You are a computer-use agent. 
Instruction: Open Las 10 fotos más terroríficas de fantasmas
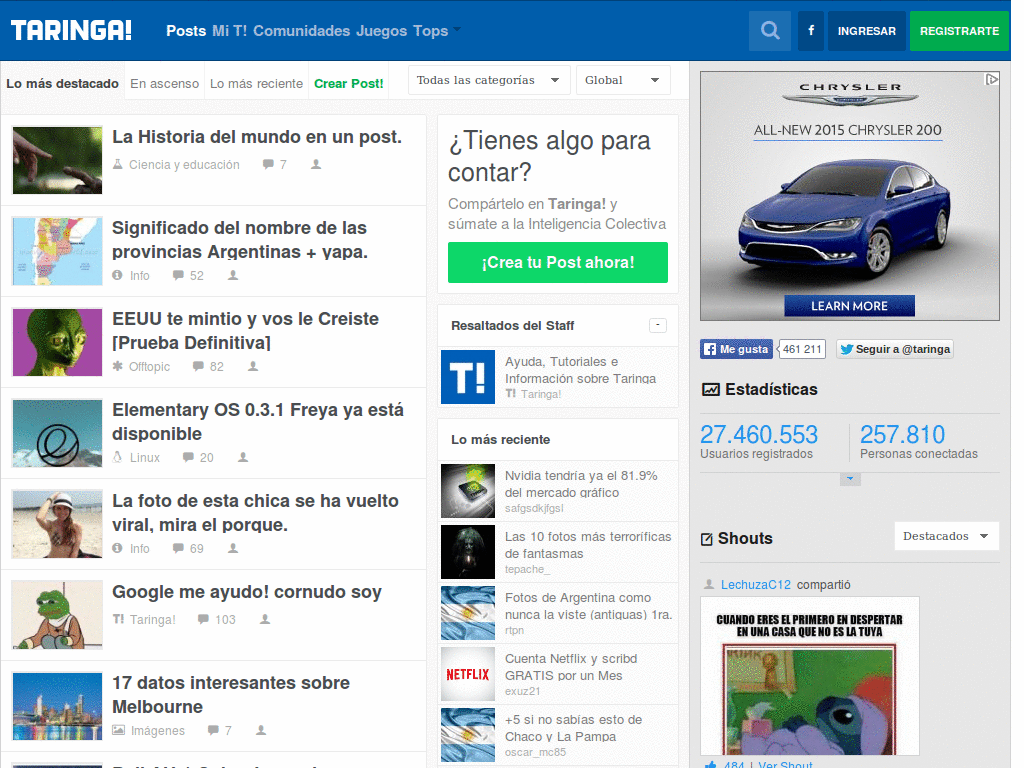(588, 545)
